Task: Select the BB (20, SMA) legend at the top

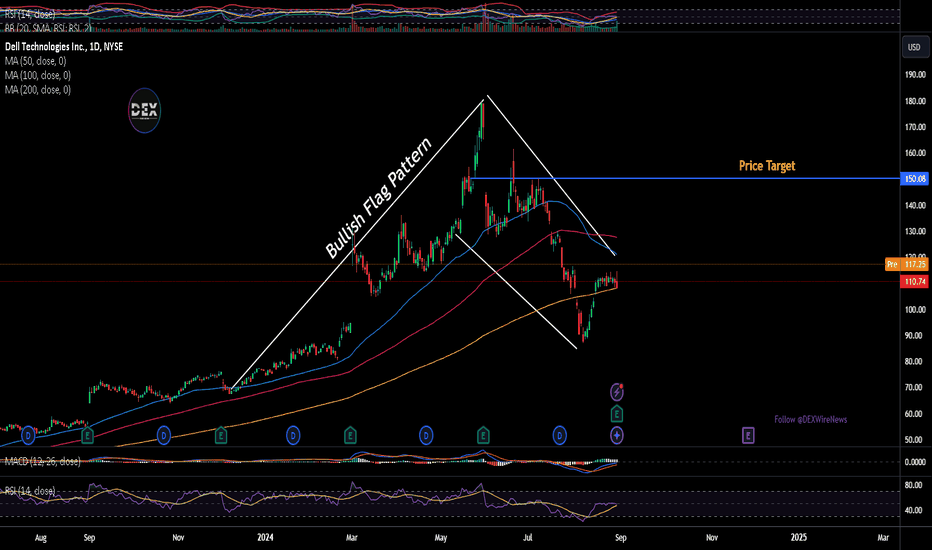Action: click(48, 27)
